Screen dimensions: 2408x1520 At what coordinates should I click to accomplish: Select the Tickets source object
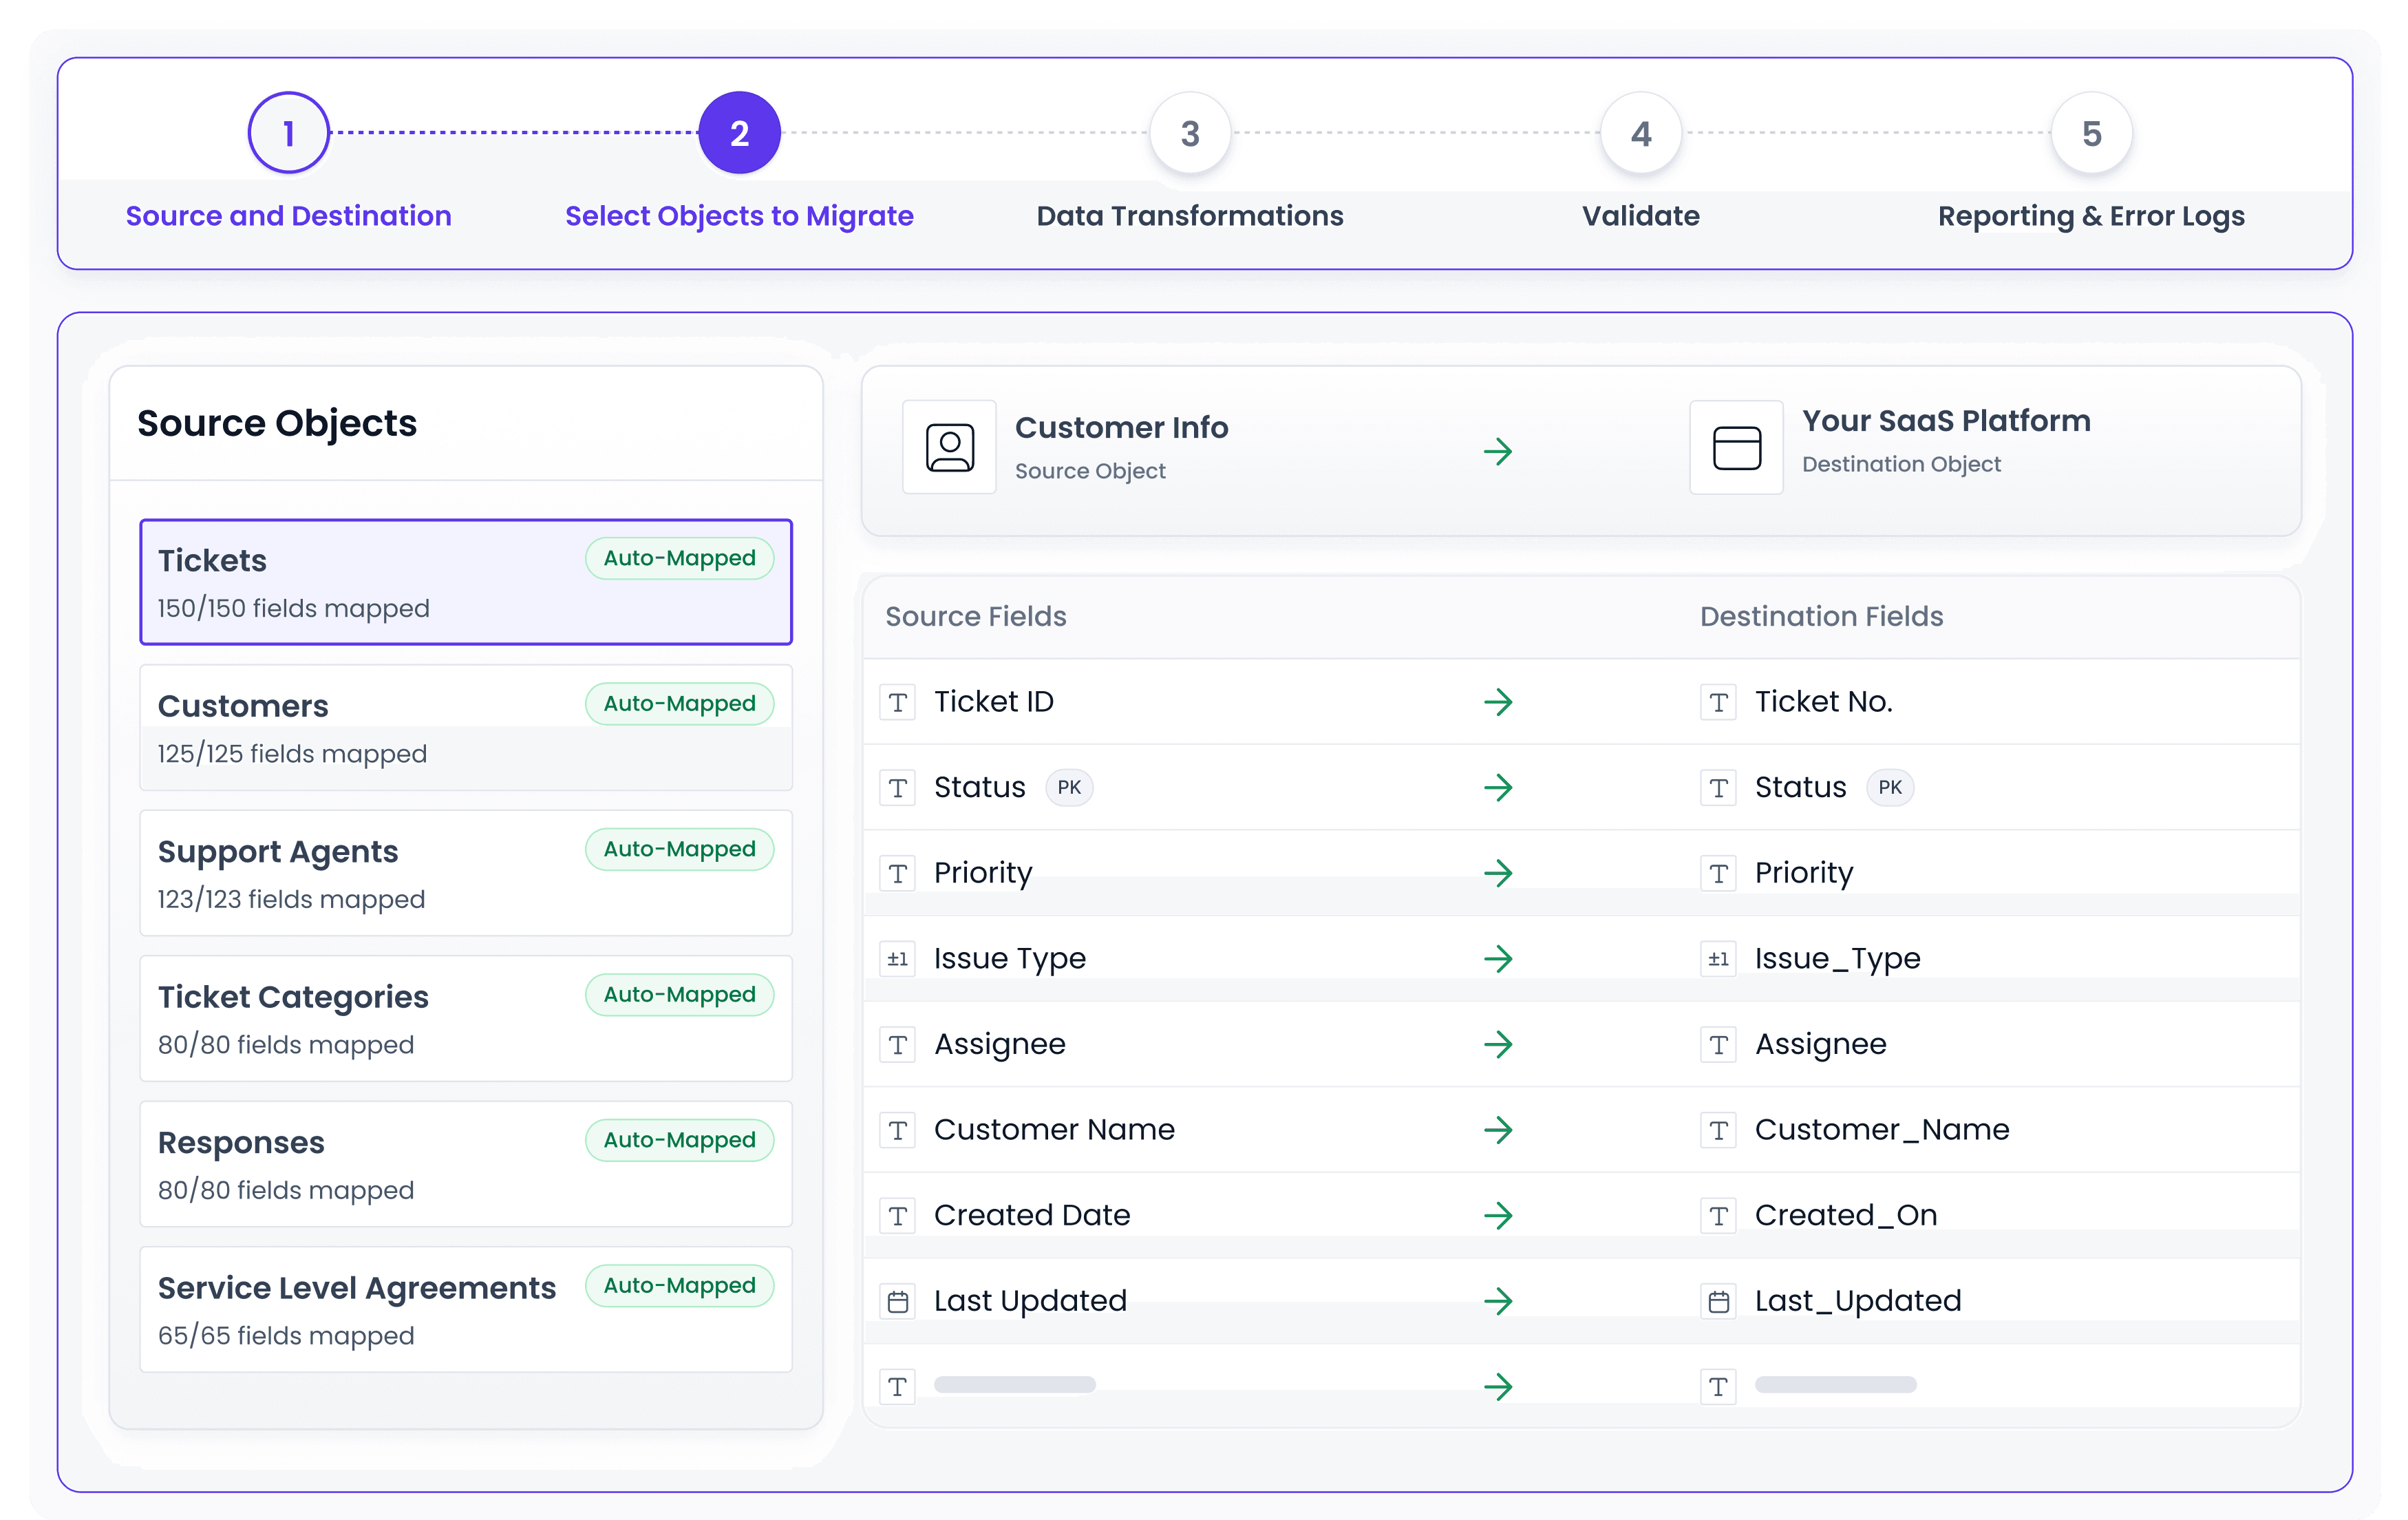click(465, 582)
